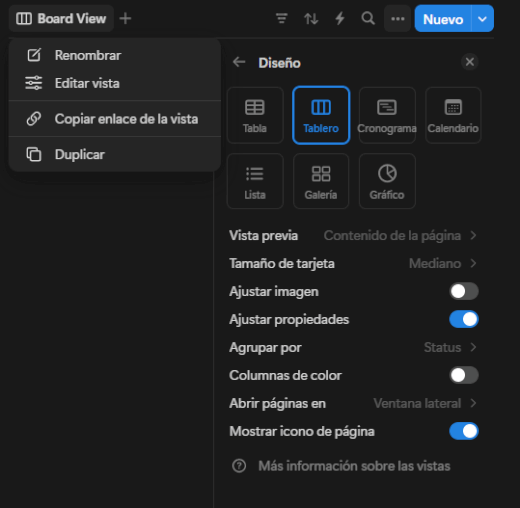This screenshot has height=508, width=520.
Task: Select the Cronograma layout
Action: [387, 115]
